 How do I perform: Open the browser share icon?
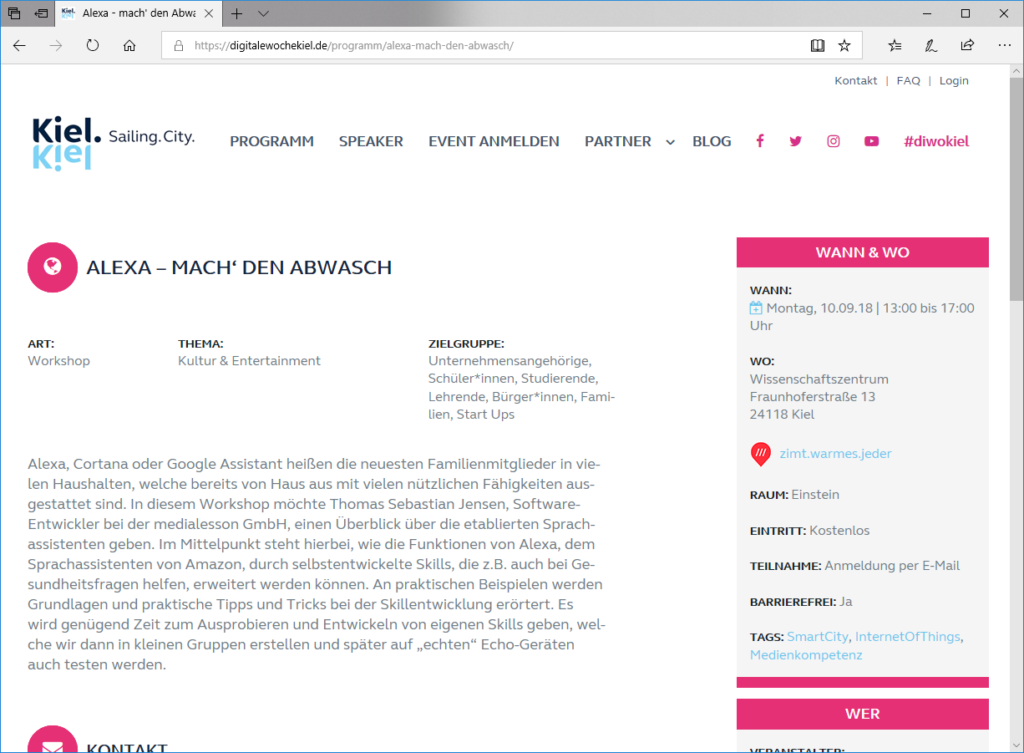click(x=967, y=45)
